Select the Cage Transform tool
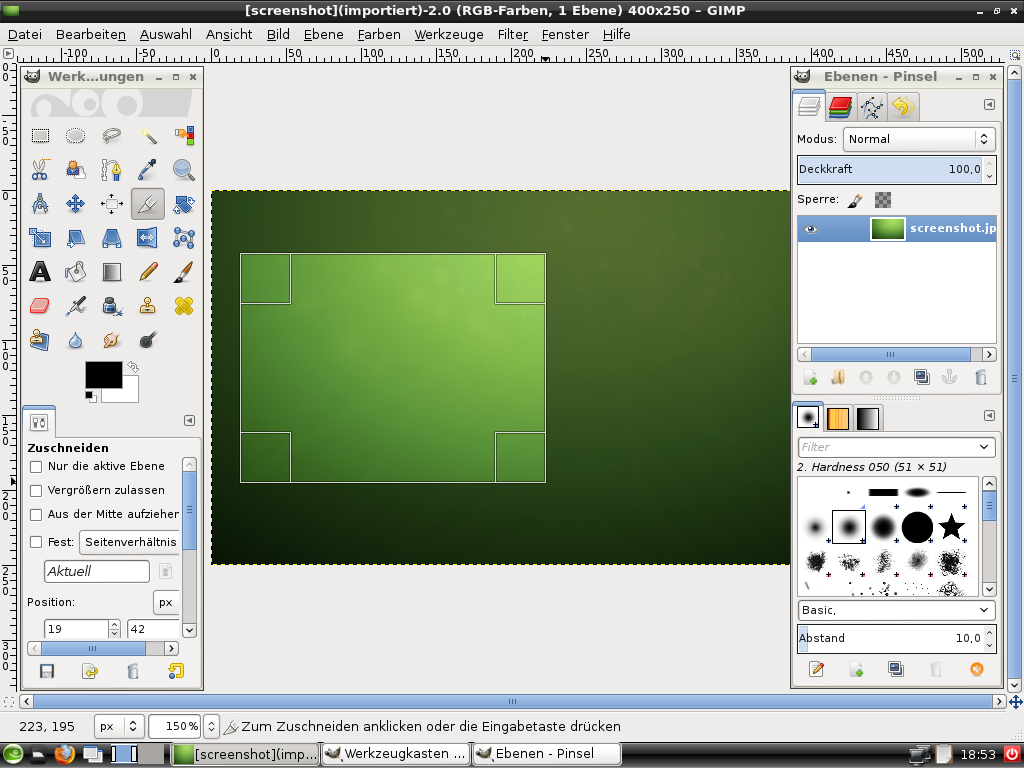This screenshot has height=768, width=1024. (x=184, y=238)
